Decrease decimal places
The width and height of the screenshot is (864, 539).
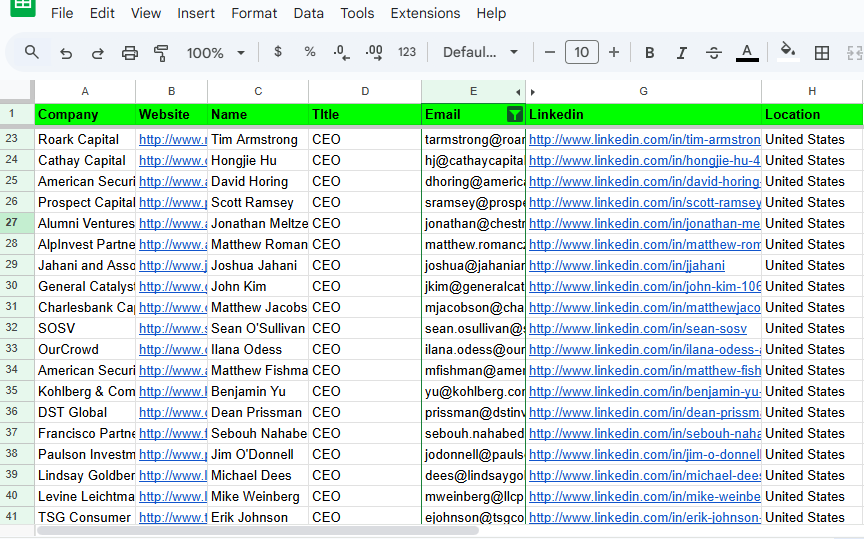coord(341,52)
